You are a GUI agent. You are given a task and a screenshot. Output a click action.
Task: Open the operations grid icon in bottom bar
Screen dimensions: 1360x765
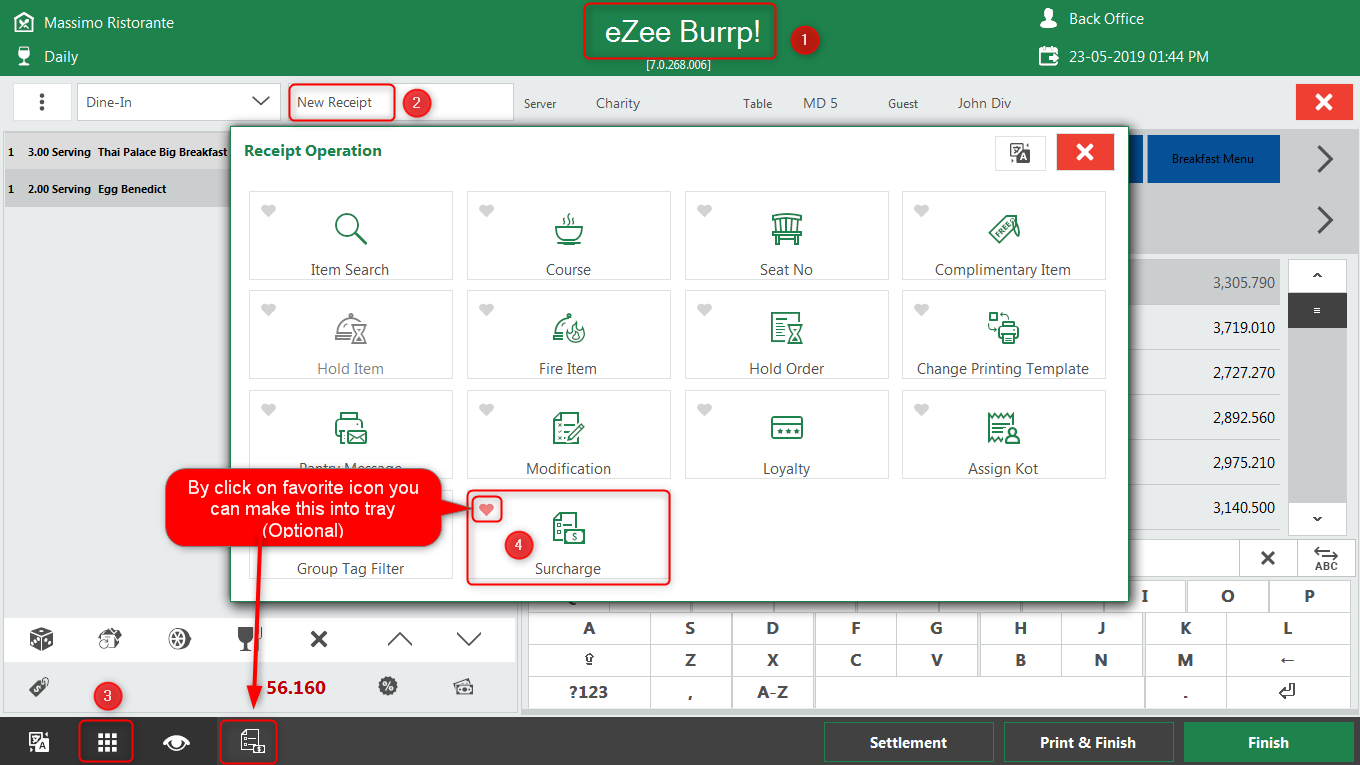click(106, 742)
